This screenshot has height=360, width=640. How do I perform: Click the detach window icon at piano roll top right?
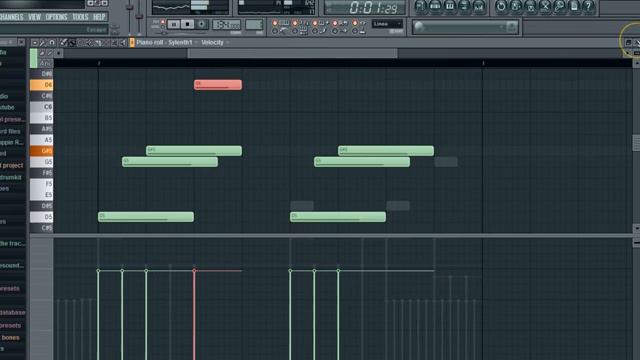tap(629, 42)
